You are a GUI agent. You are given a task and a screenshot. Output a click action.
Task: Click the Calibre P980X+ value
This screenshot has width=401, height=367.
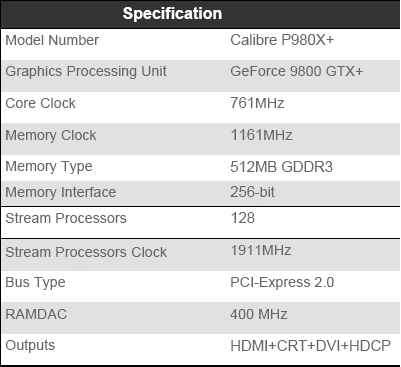(x=282, y=40)
